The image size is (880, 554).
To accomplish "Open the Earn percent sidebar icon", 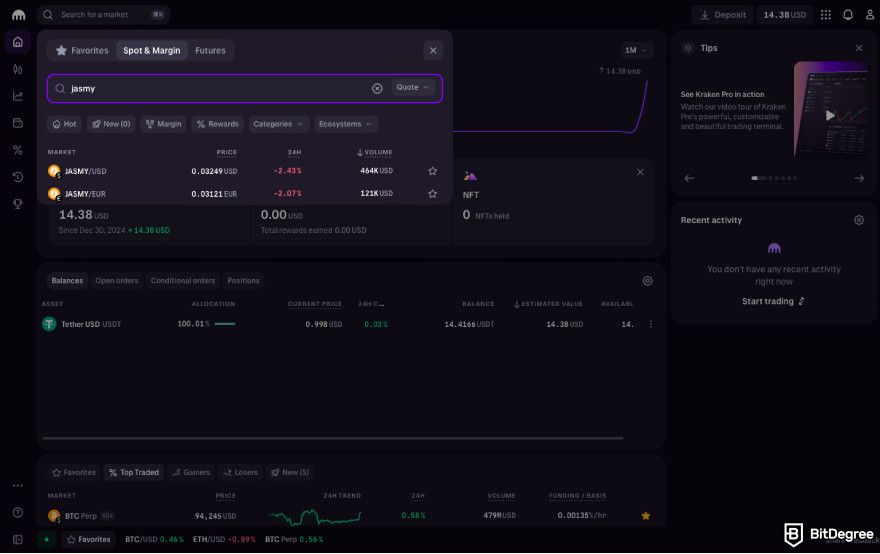I will point(18,150).
